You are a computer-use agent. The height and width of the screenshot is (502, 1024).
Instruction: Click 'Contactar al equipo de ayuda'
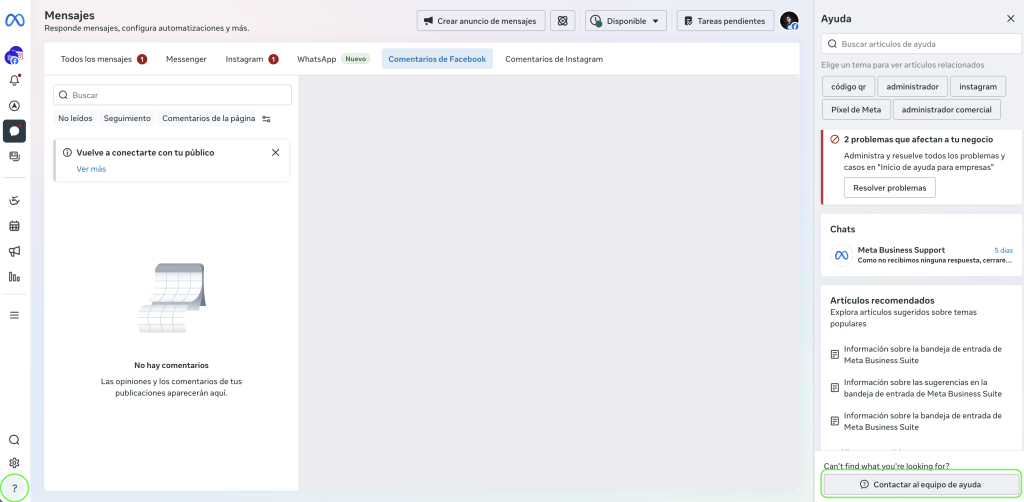tap(920, 484)
